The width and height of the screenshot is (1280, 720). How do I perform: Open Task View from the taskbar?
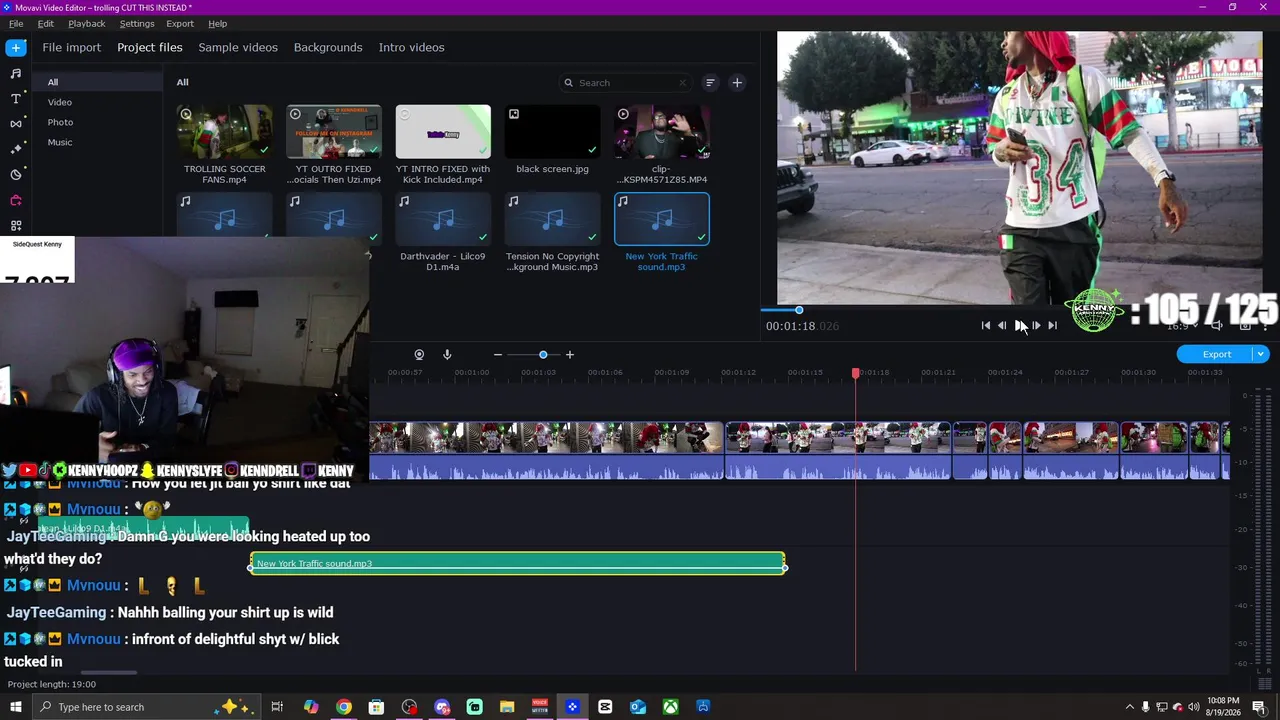pos(277,707)
